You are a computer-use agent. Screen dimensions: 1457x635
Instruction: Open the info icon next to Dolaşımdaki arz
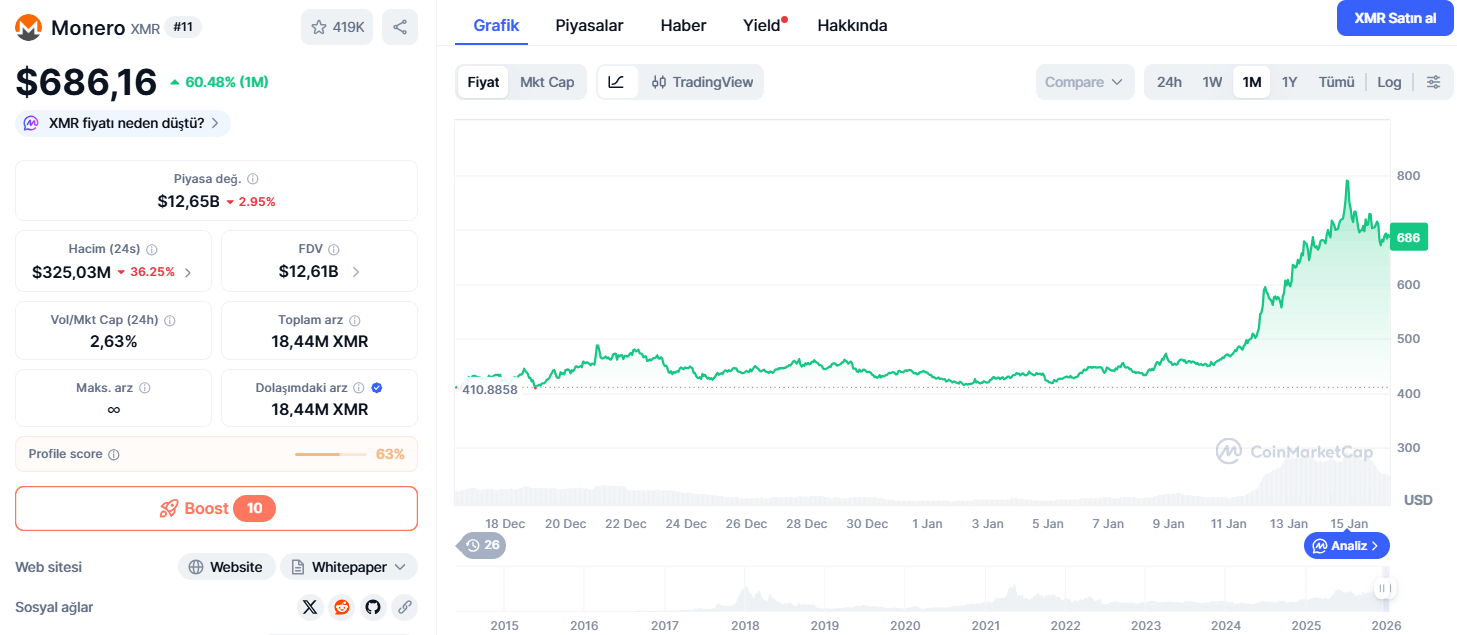coord(359,388)
